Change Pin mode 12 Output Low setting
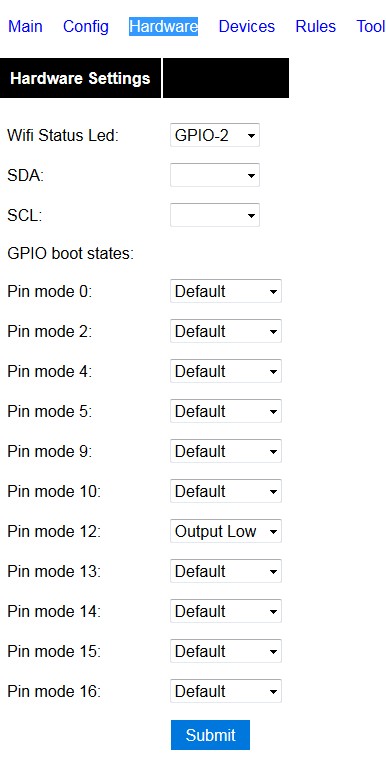 pyautogui.click(x=226, y=532)
